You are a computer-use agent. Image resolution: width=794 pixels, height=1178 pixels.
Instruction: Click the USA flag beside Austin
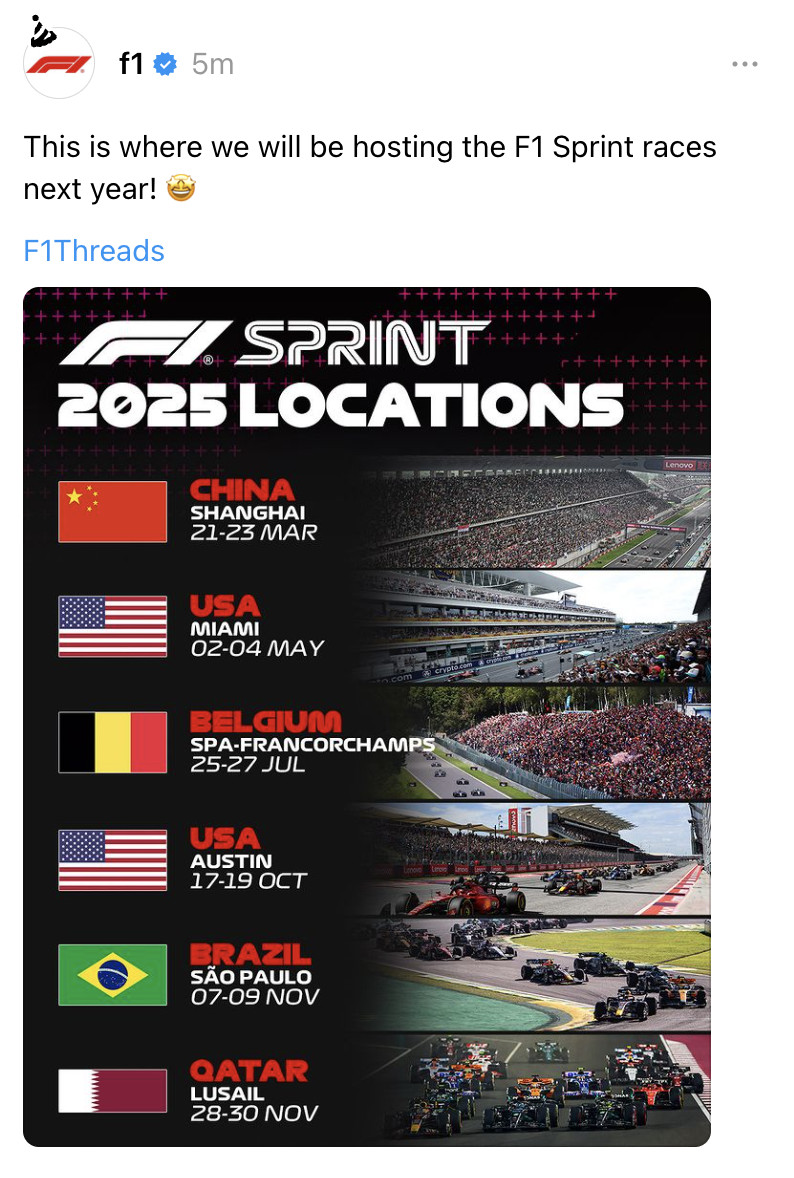[x=113, y=860]
